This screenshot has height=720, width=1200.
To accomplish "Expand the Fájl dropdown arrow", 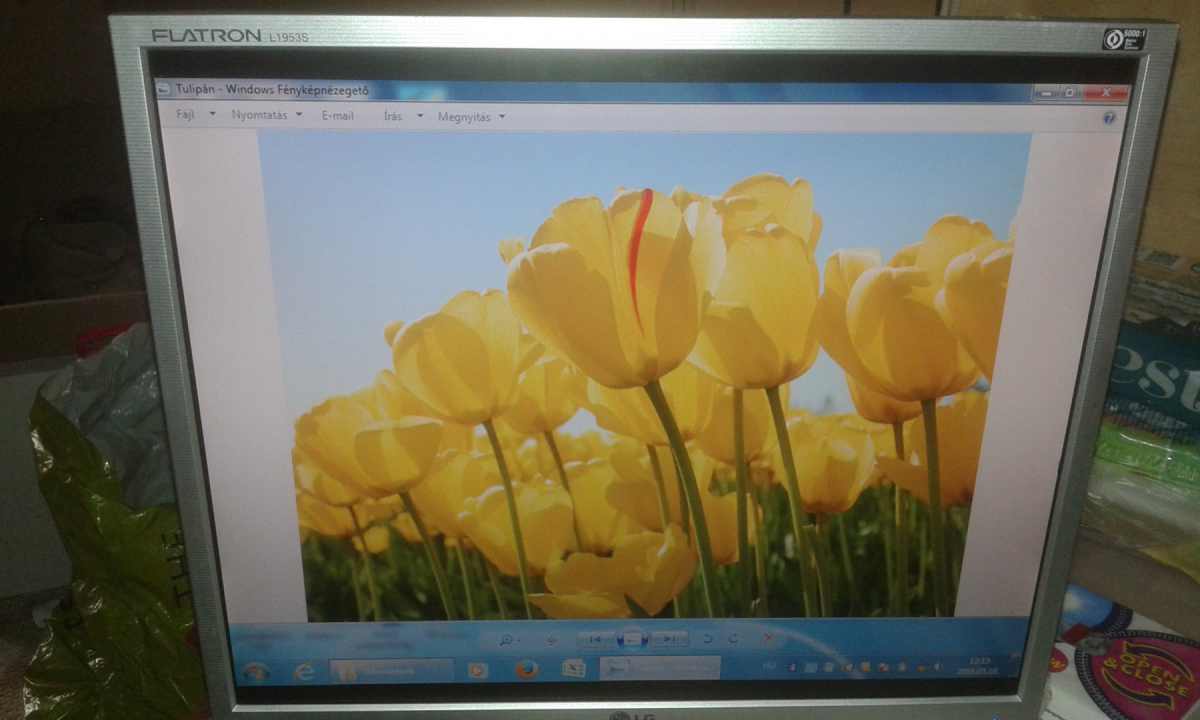I will point(212,114).
